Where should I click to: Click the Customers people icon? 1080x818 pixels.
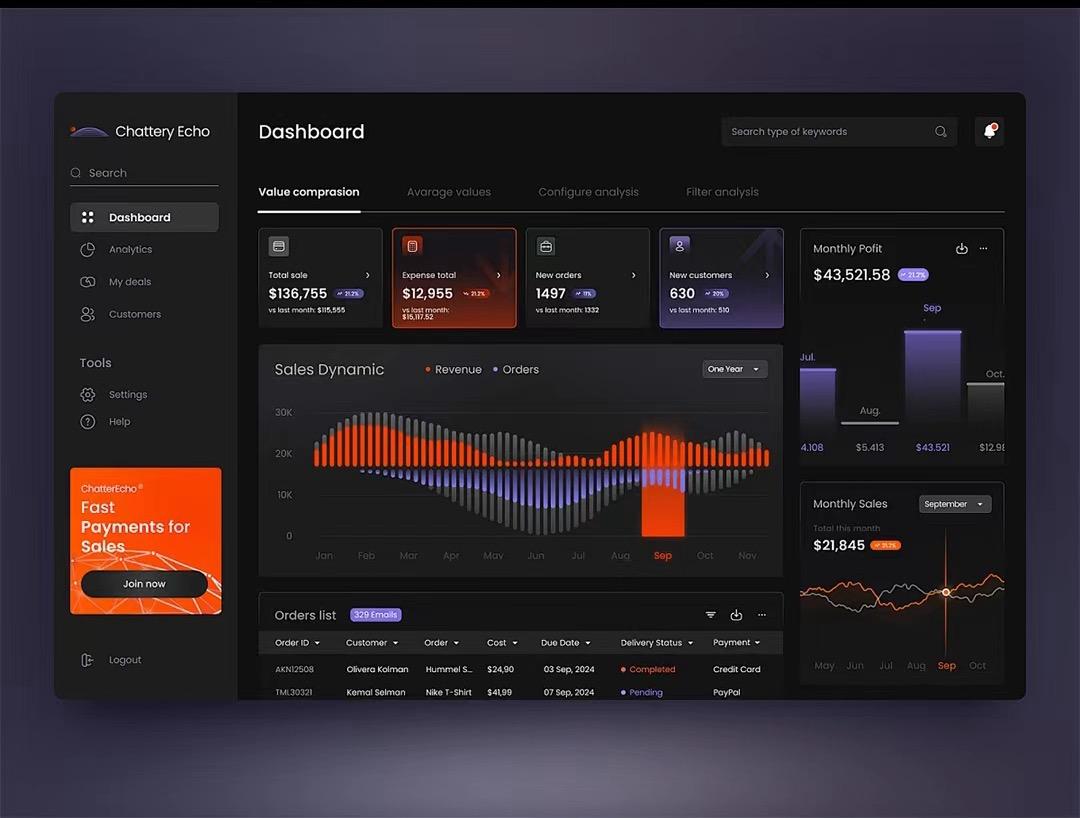(87, 314)
